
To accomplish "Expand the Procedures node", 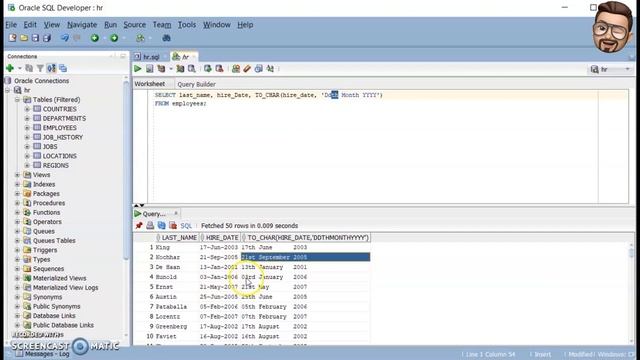I will pos(18,203).
